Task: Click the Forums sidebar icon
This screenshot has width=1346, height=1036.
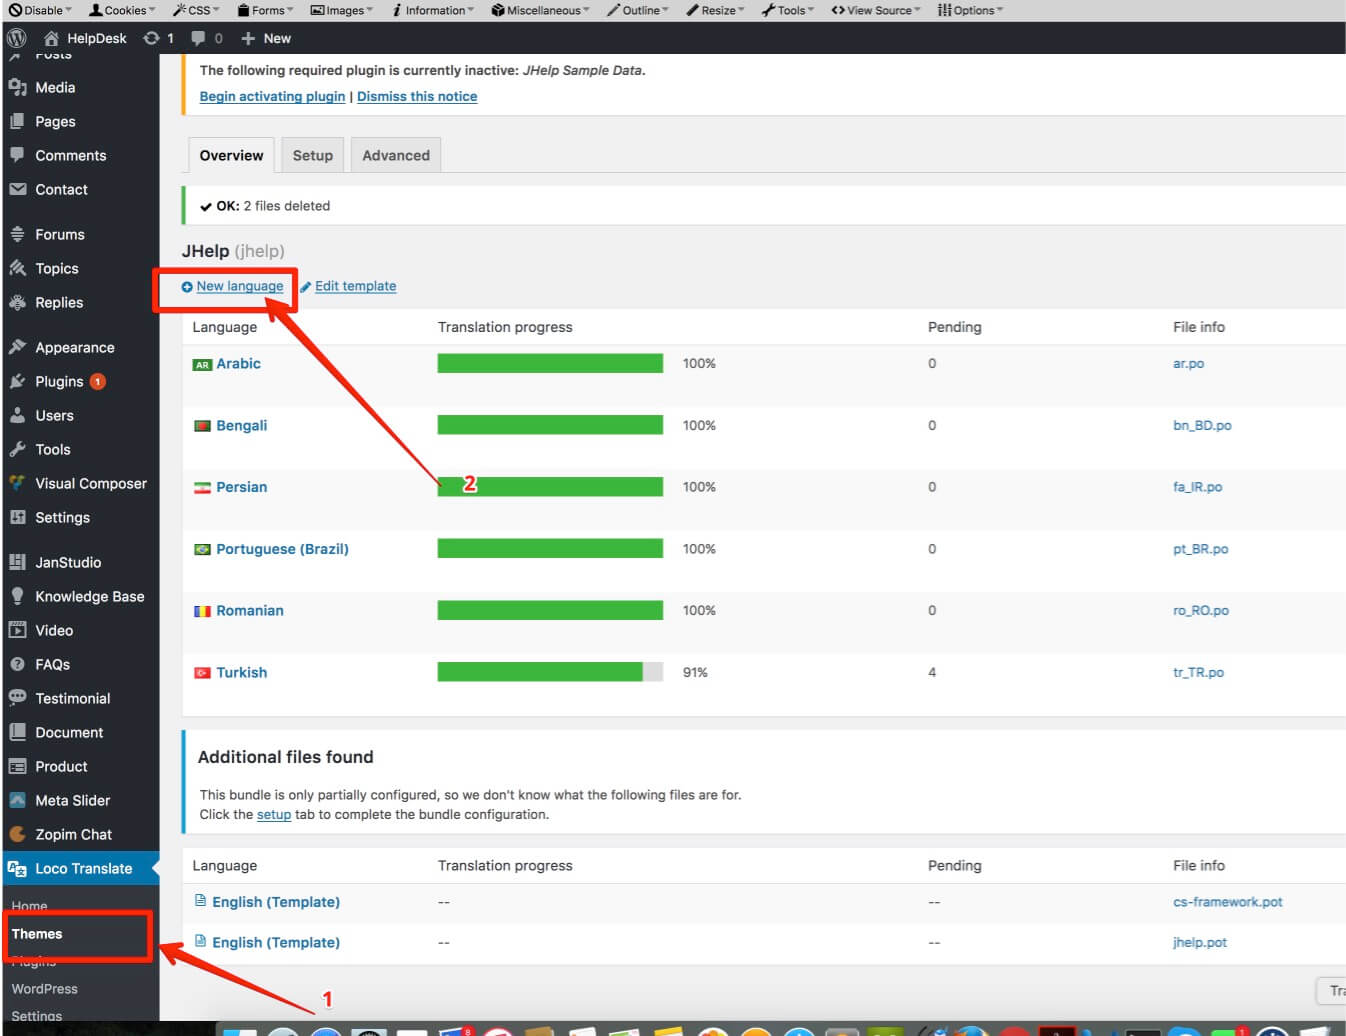Action: 17,234
